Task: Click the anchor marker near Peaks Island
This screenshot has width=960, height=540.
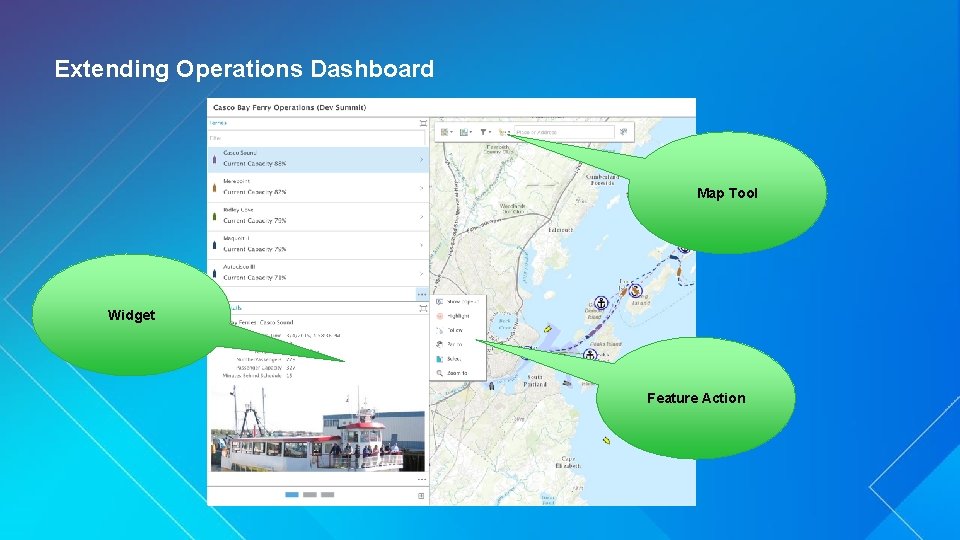Action: pos(590,354)
